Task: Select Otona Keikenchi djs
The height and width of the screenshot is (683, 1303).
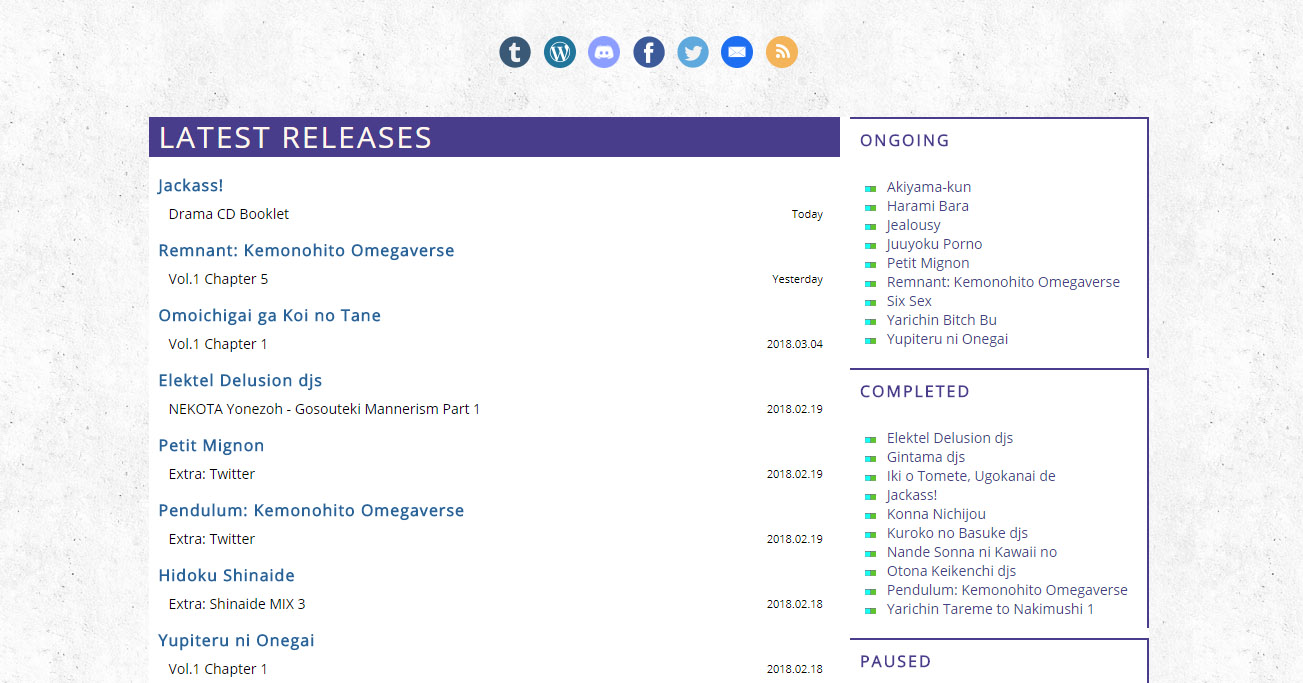Action: pyautogui.click(x=951, y=571)
